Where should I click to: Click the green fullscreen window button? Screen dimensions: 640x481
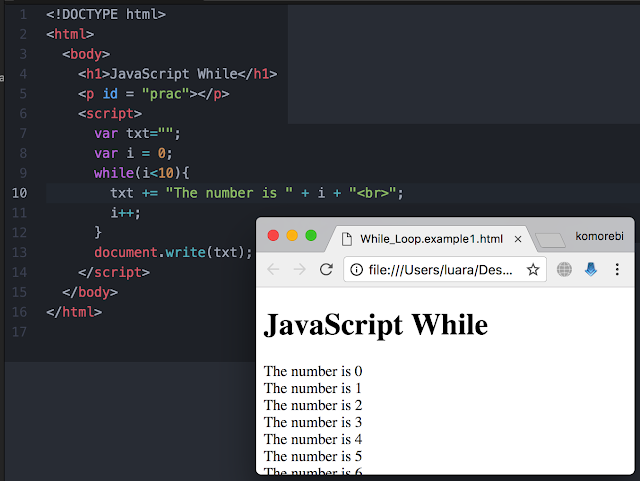tap(311, 235)
